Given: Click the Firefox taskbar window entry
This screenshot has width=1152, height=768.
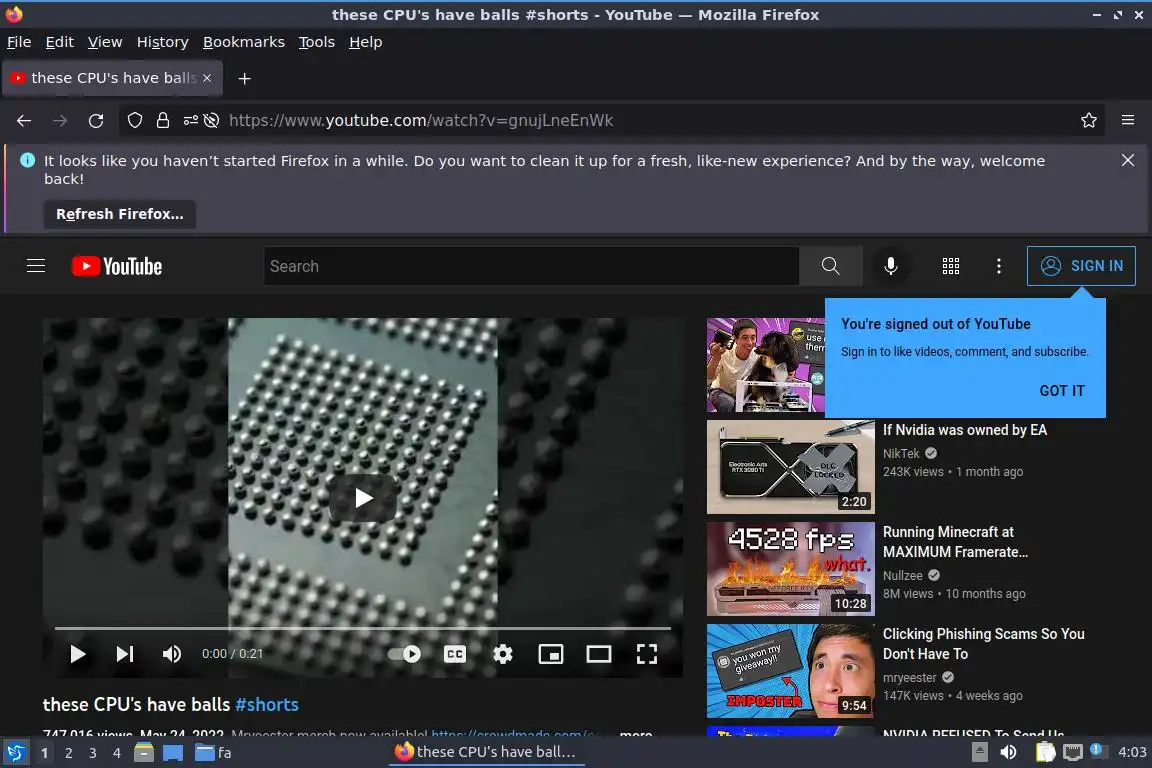Looking at the screenshot, I should tap(486, 753).
